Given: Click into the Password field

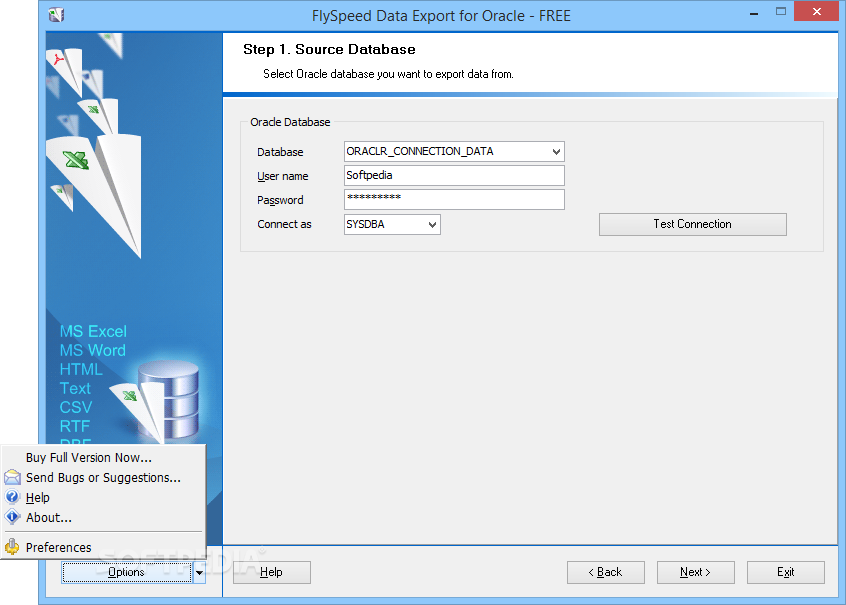Looking at the screenshot, I should point(454,199).
